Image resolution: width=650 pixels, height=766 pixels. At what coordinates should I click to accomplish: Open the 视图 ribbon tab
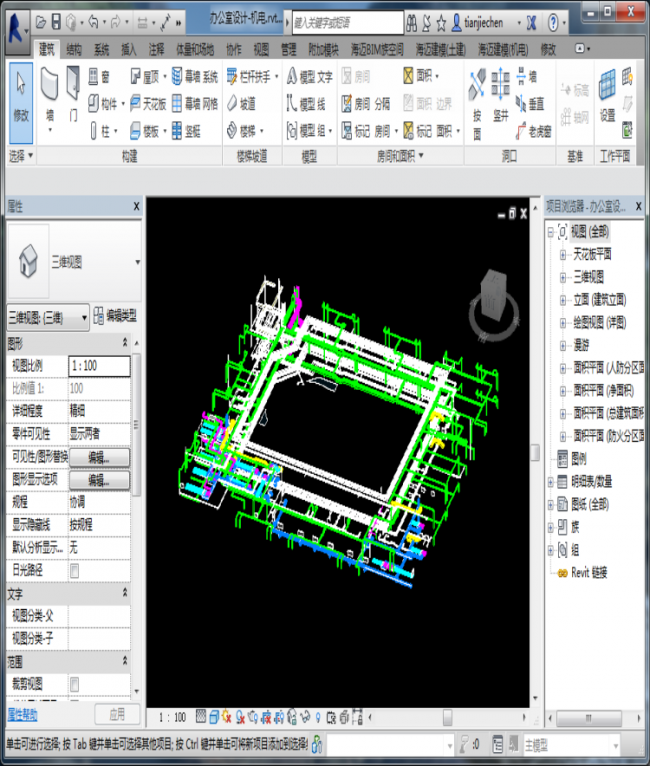pos(261,49)
